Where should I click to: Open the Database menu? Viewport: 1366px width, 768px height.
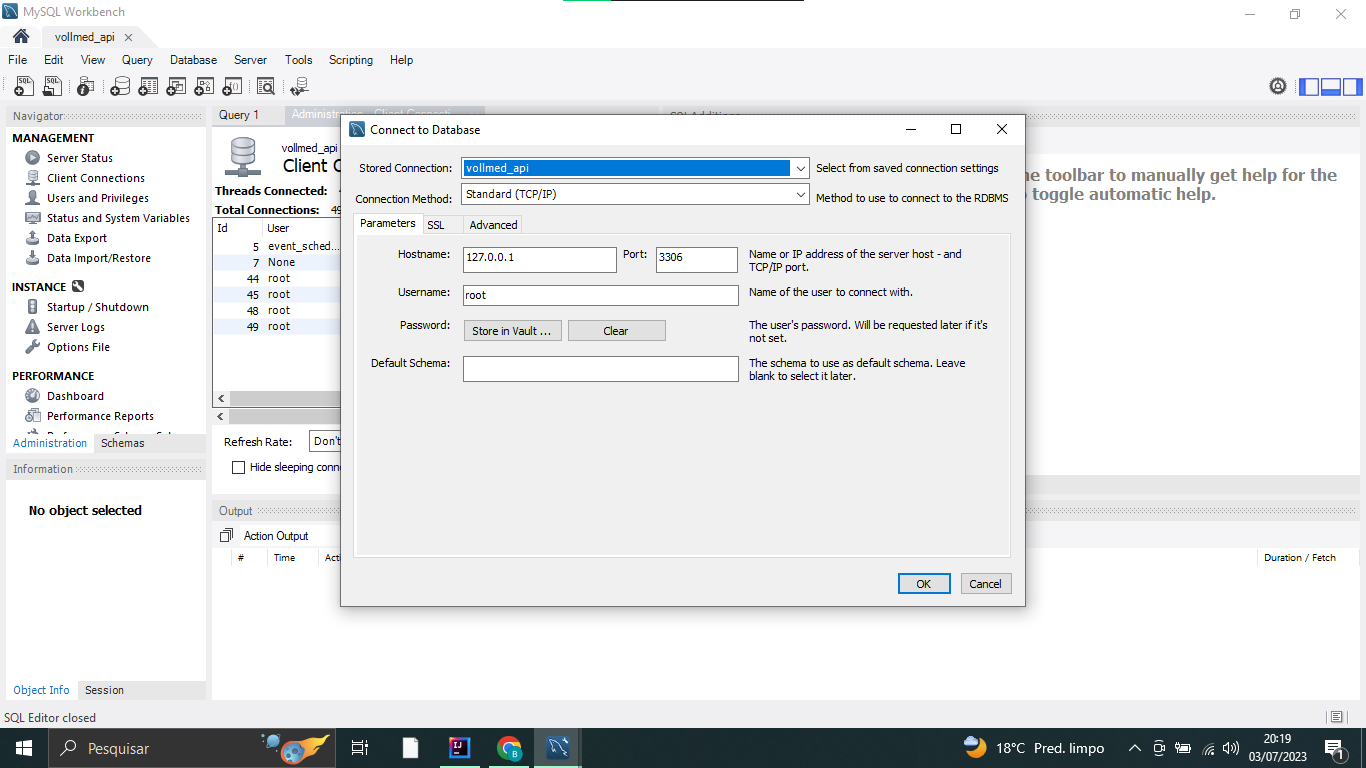point(193,60)
